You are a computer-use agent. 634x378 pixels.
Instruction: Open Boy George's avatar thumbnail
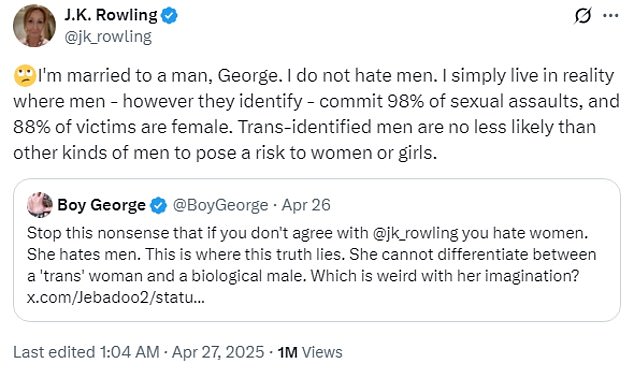[x=39, y=205]
